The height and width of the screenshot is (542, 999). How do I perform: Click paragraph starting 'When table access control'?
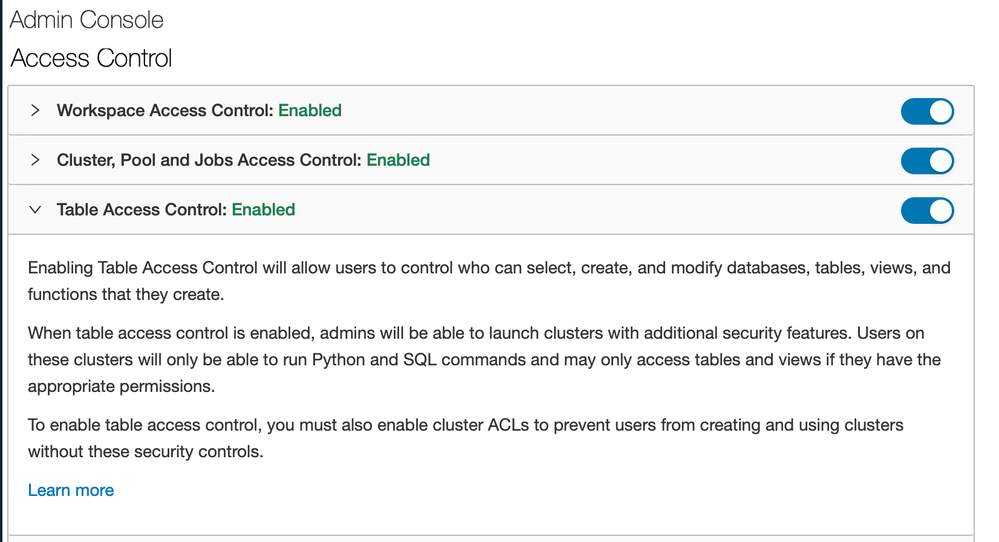pos(484,358)
